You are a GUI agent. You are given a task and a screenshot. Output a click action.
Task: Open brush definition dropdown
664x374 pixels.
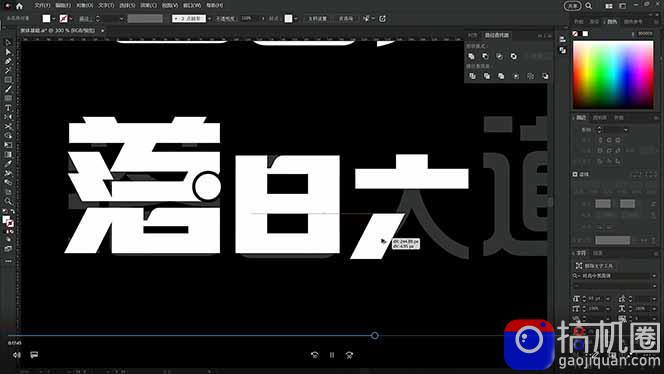tap(209, 19)
